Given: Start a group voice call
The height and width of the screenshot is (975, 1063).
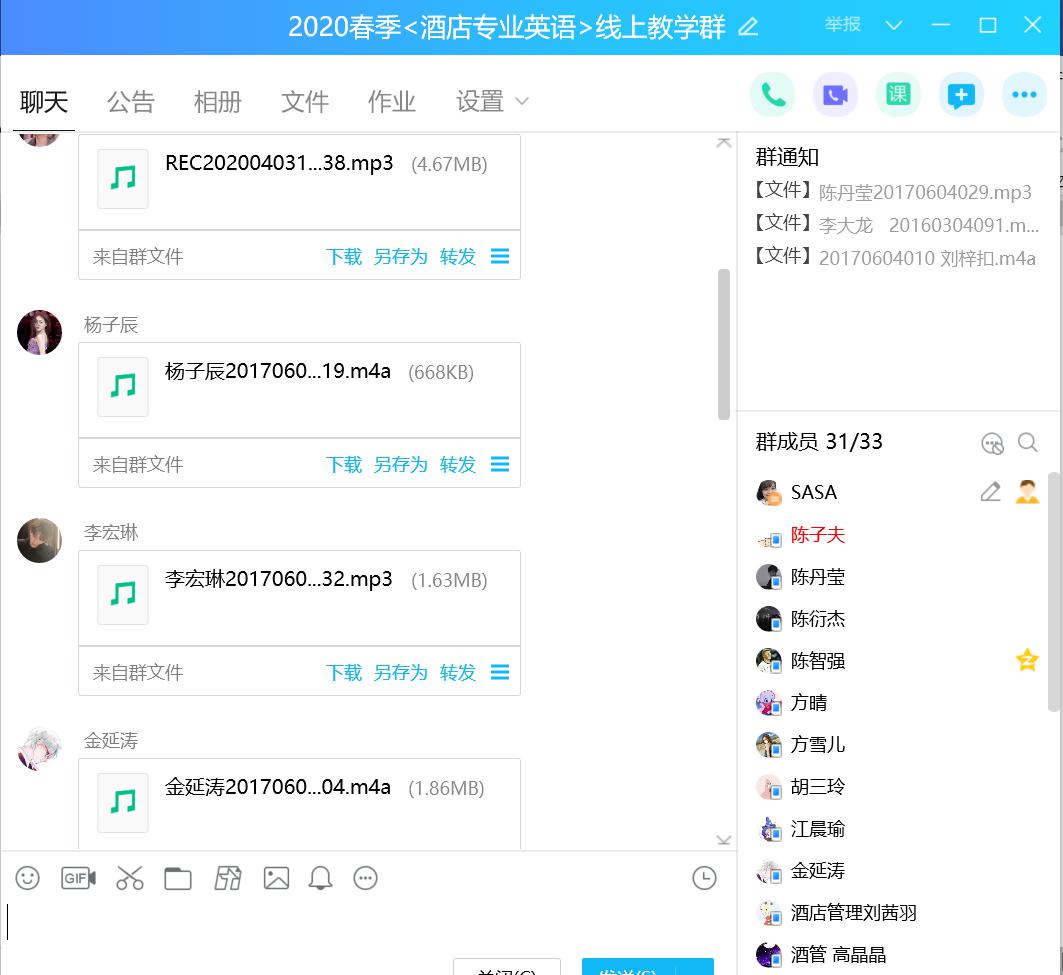Looking at the screenshot, I should click(x=772, y=95).
